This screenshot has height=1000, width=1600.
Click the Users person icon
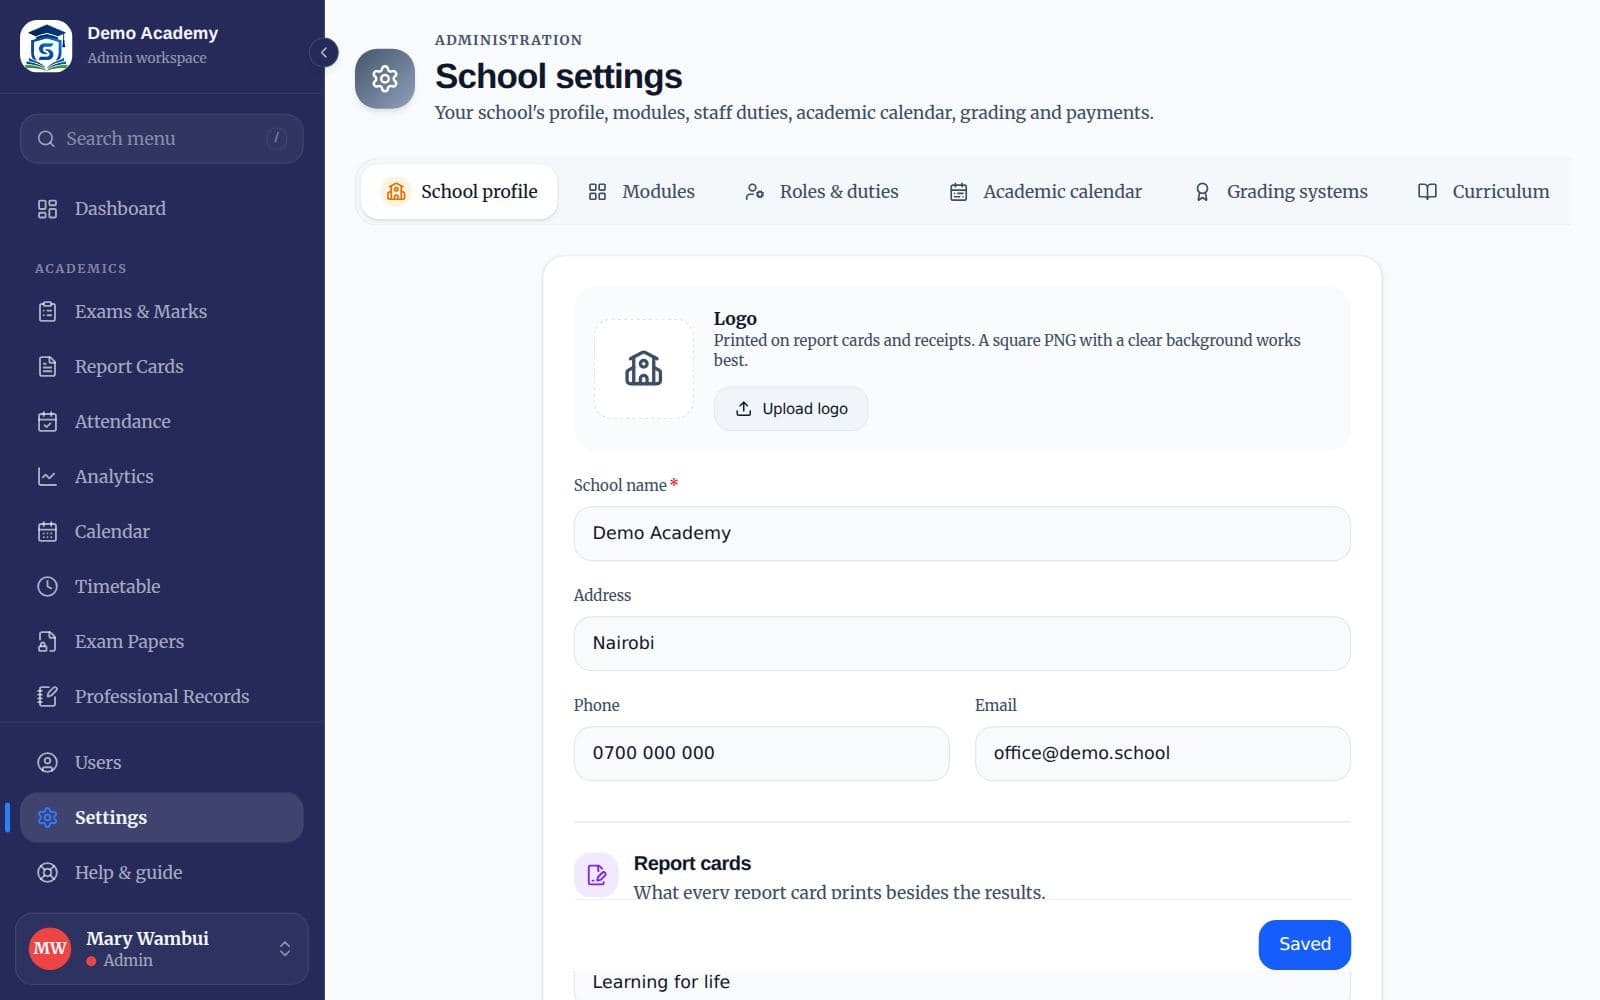[x=47, y=763]
